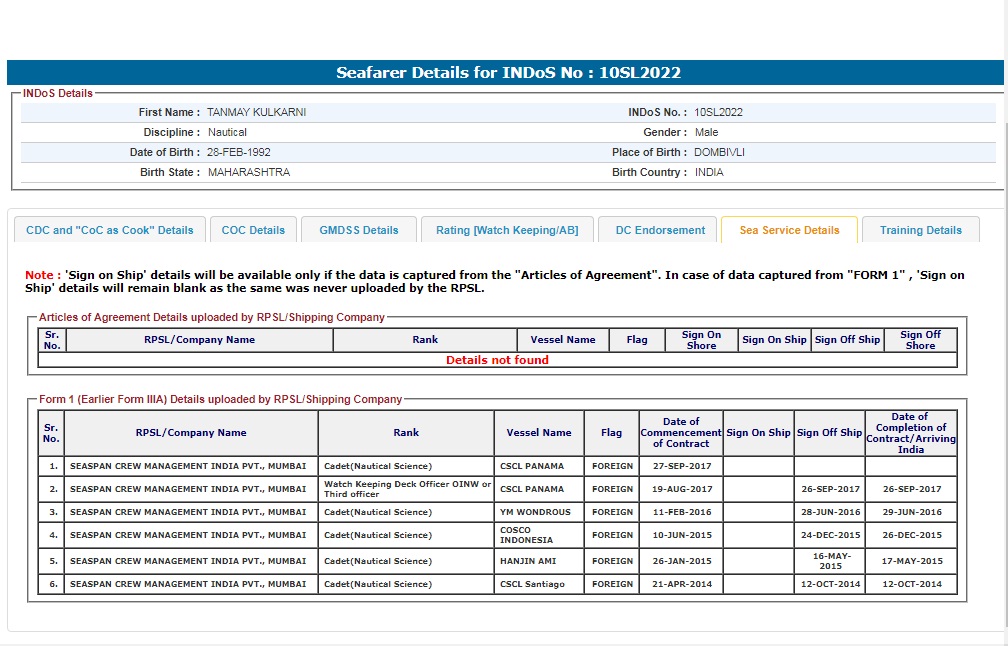Select the YM WONDROUS vessel cell
Image resolution: width=1008 pixels, height=646 pixels.
pos(535,512)
